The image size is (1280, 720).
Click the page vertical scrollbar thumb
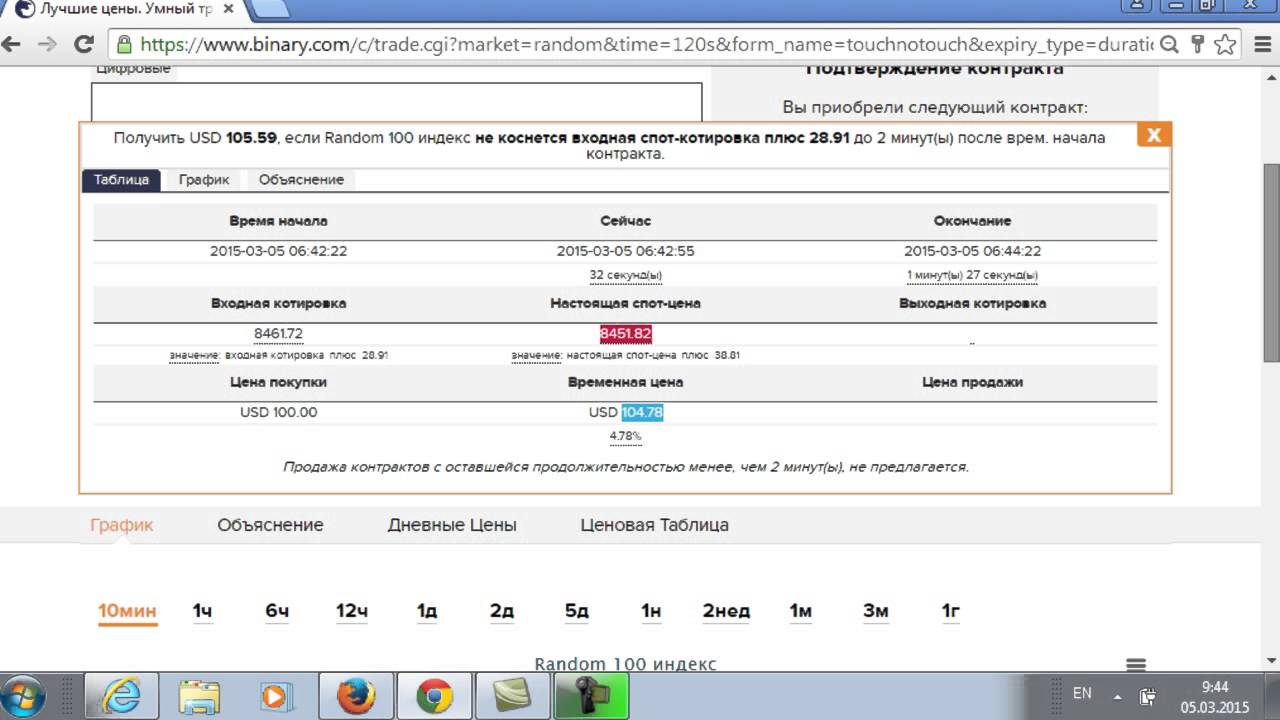(x=1271, y=261)
